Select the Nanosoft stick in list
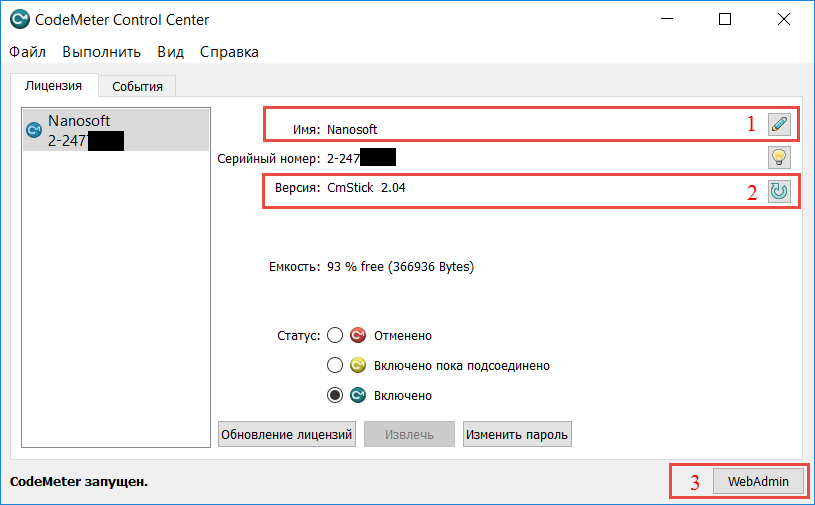 point(116,130)
